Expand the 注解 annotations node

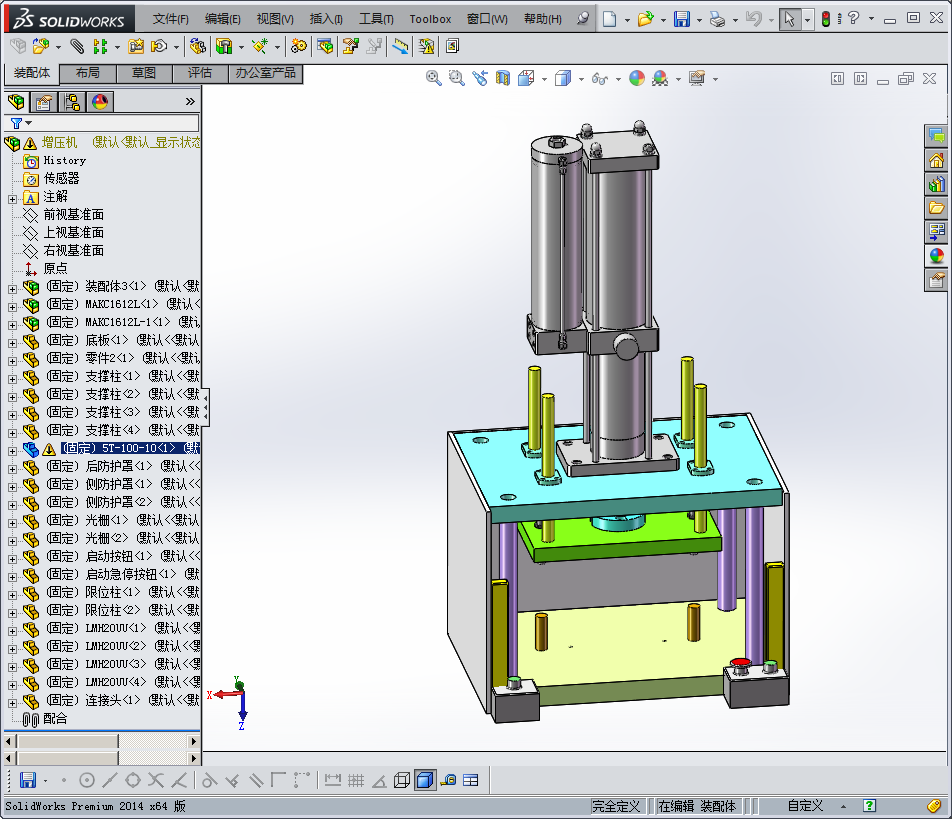(12, 199)
